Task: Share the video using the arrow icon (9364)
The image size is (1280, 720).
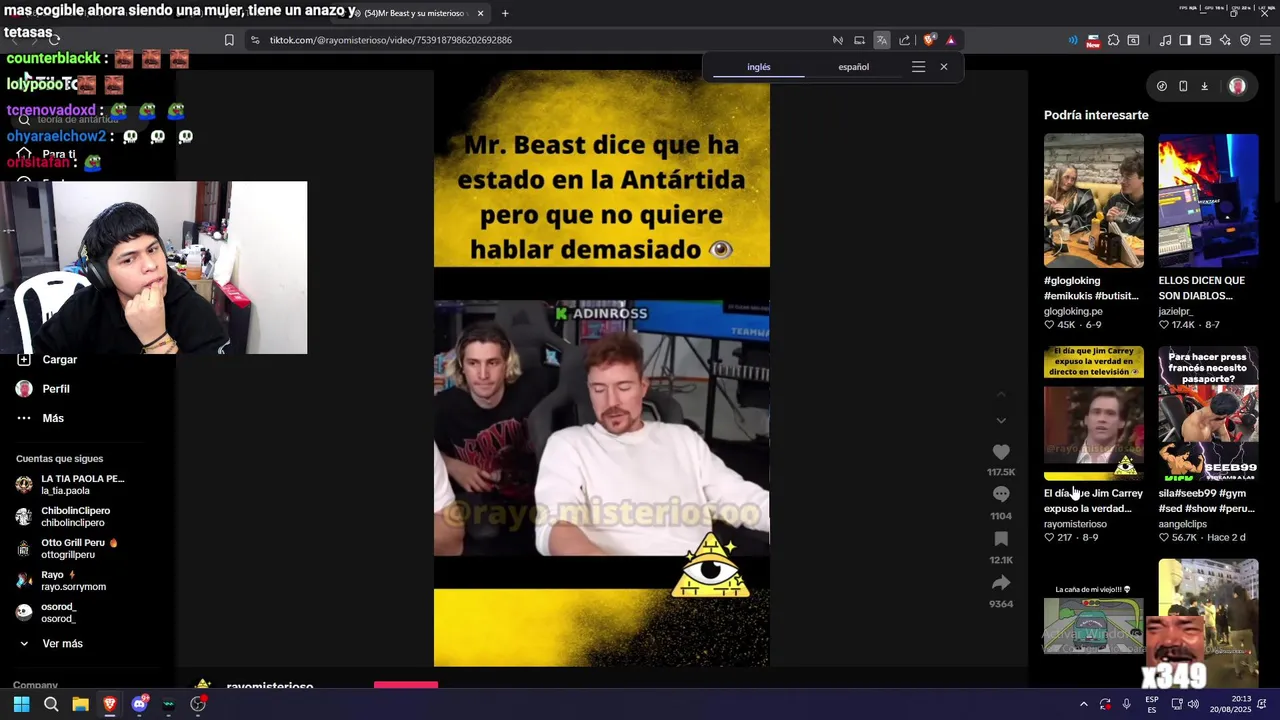Action: click(1001, 583)
